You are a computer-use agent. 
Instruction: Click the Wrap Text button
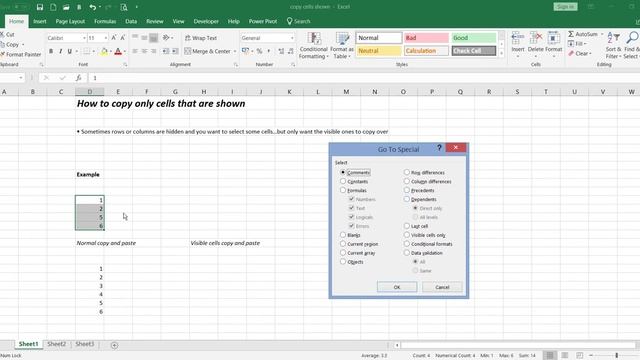201,38
